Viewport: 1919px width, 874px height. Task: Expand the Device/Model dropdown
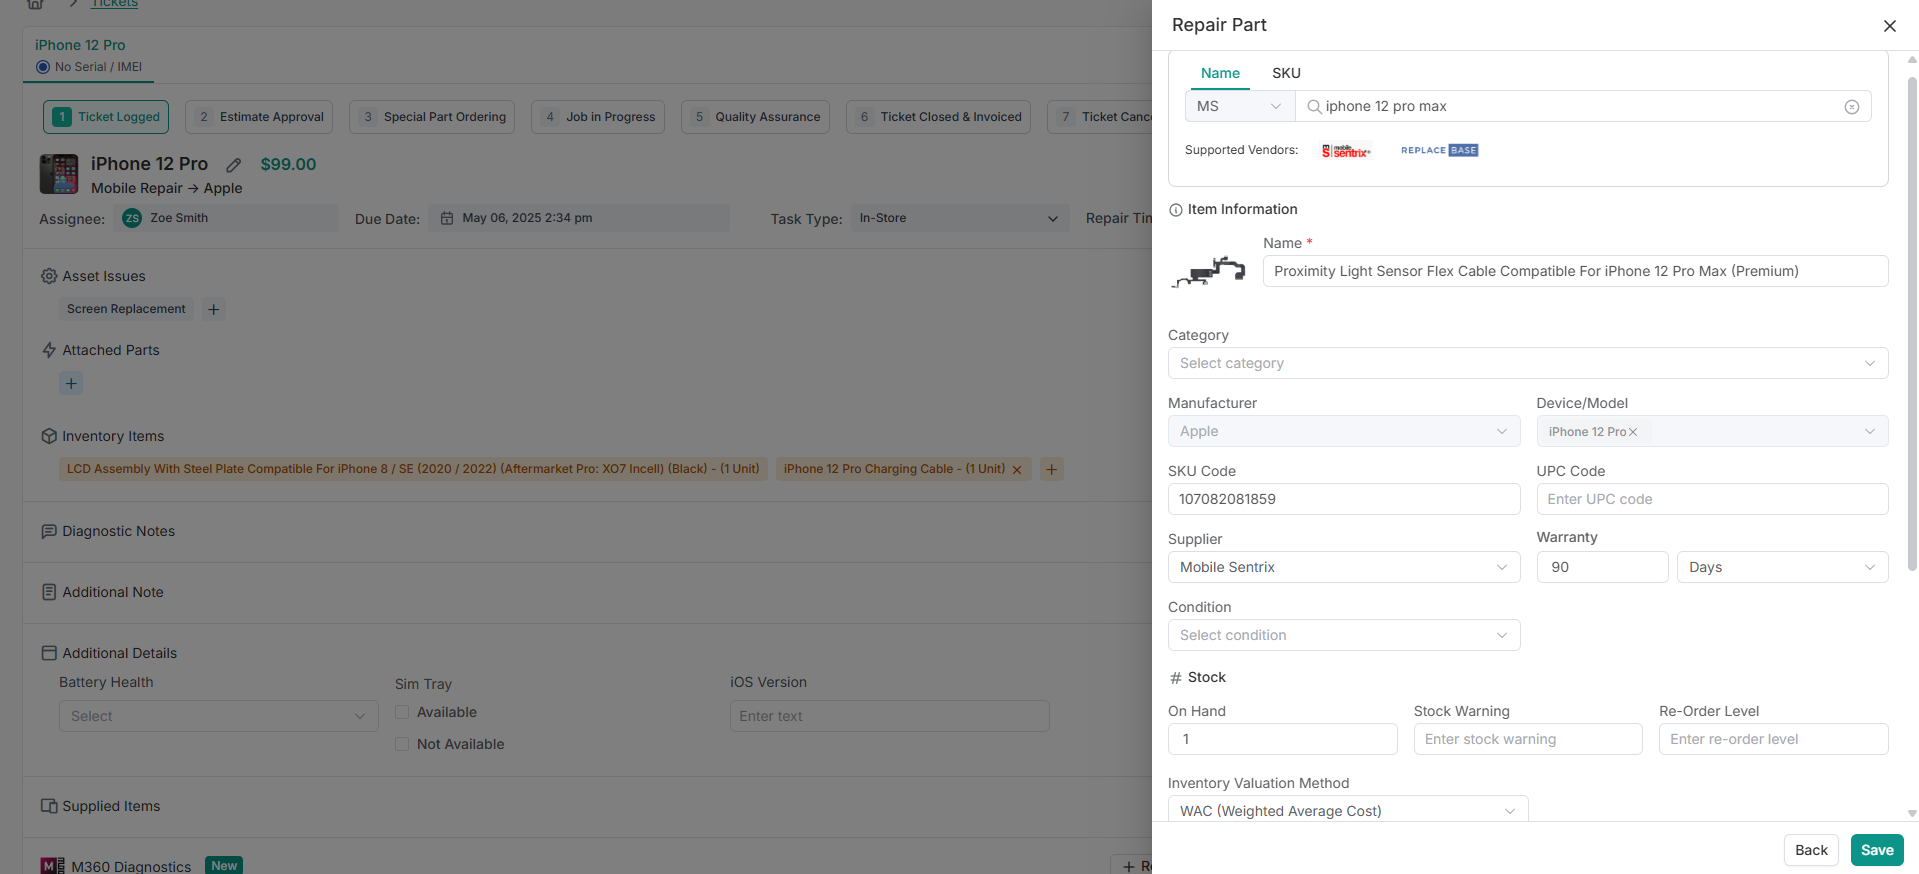[1869, 431]
